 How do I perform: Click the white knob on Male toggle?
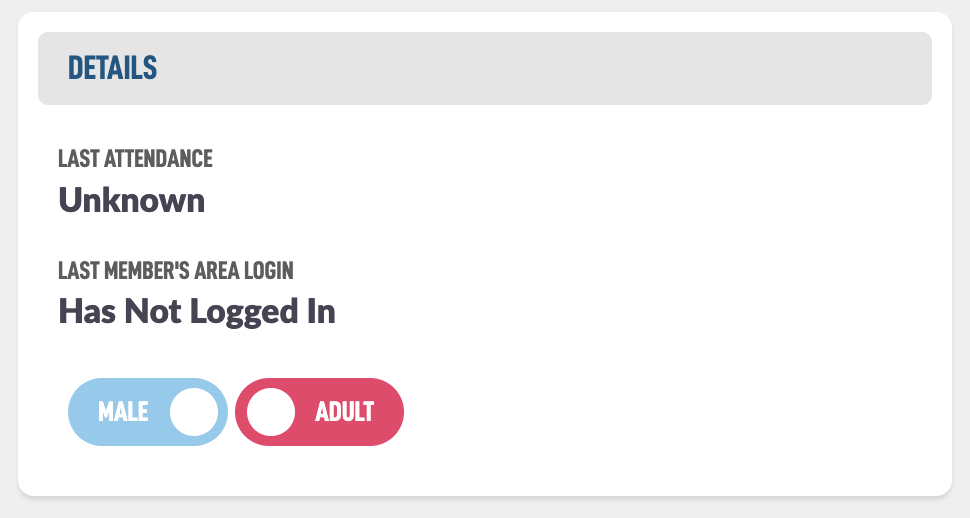click(x=194, y=412)
